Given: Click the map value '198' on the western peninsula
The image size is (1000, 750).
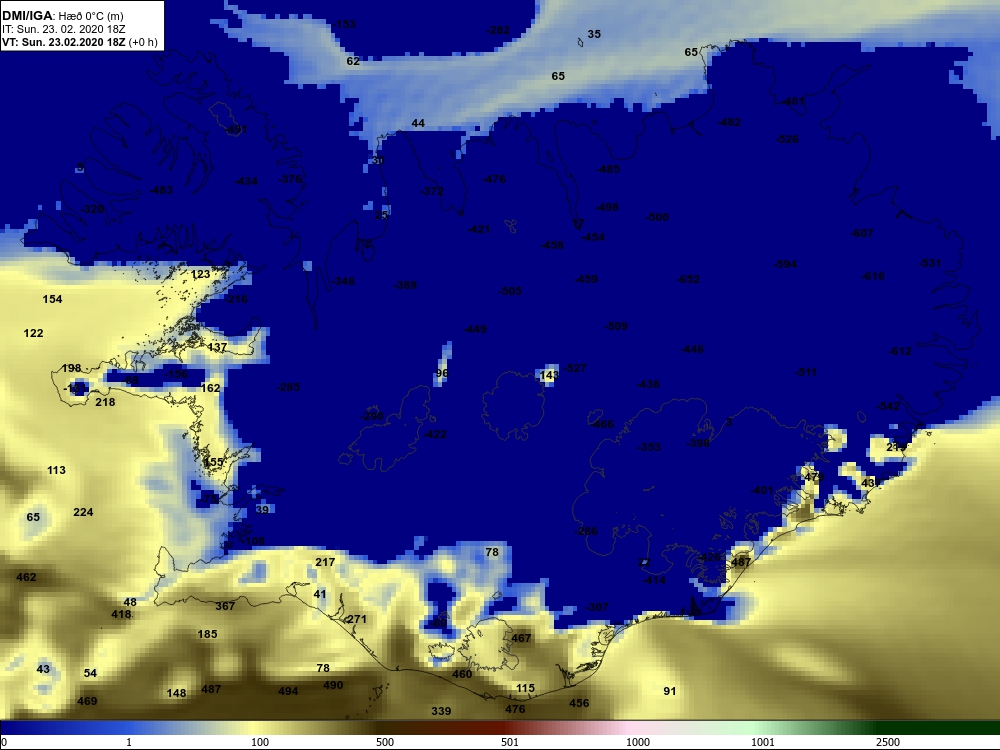Looking at the screenshot, I should [x=71, y=368].
